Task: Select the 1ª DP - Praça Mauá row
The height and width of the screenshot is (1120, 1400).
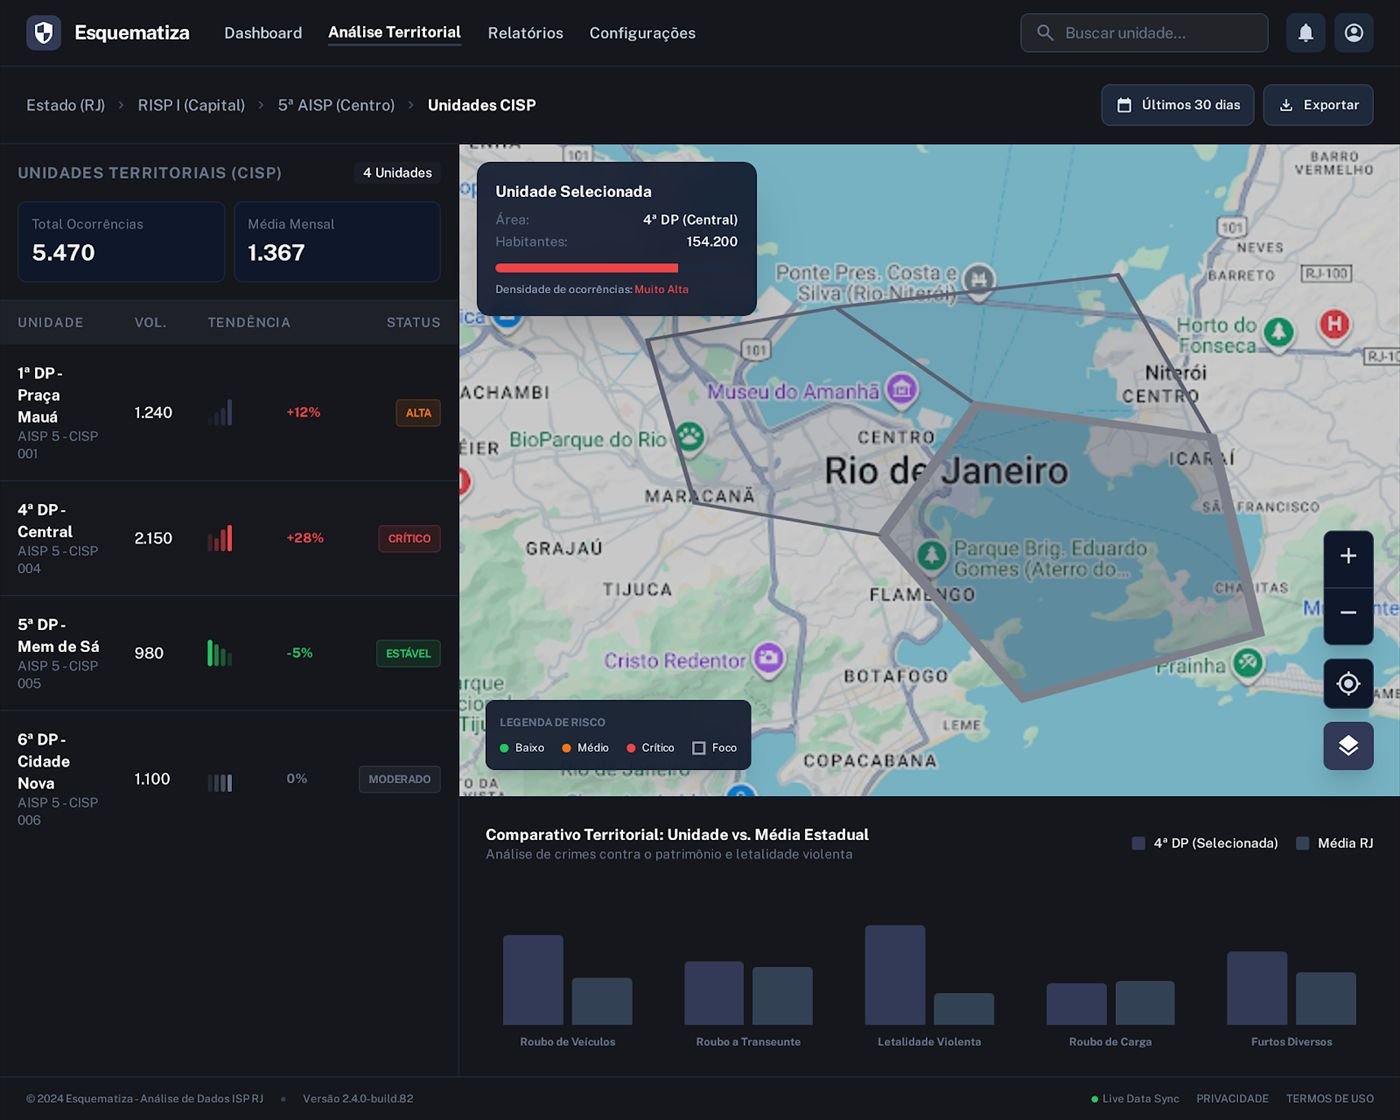Action: [x=229, y=412]
